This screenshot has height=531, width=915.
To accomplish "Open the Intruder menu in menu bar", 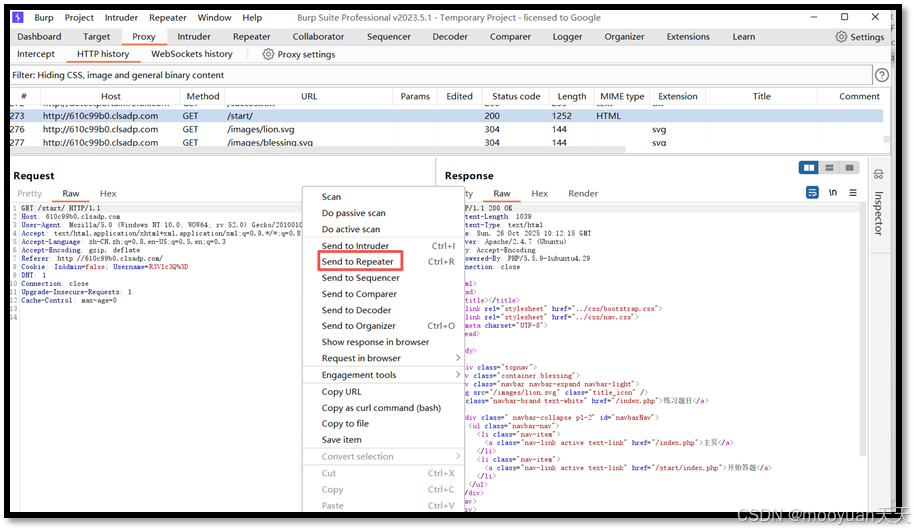I will point(121,18).
